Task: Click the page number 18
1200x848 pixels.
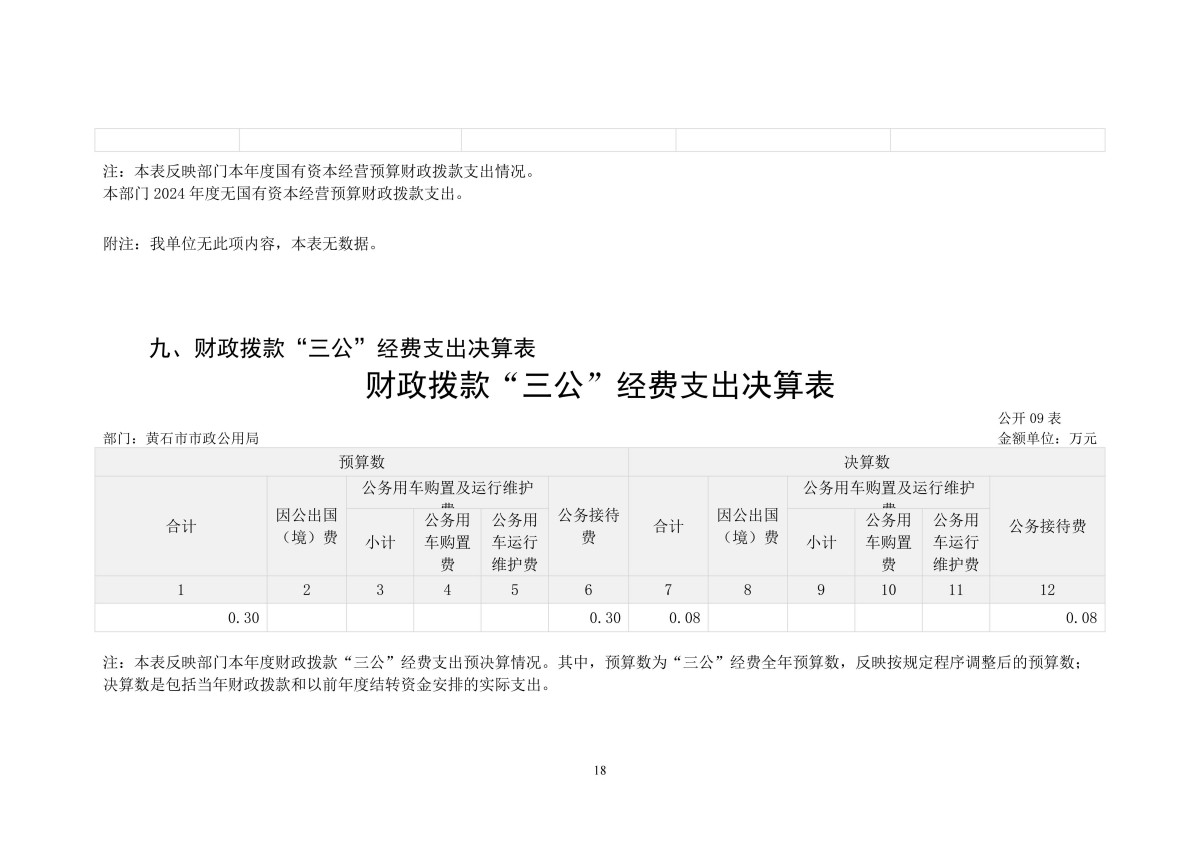Action: 600,770
